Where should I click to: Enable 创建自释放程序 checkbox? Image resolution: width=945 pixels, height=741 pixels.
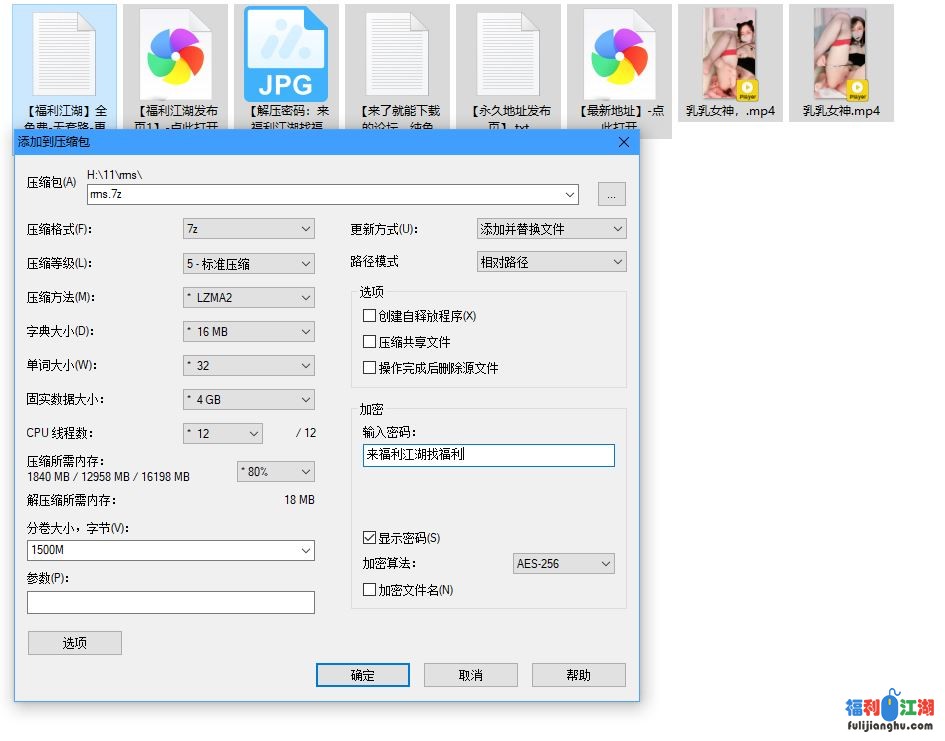(x=370, y=316)
